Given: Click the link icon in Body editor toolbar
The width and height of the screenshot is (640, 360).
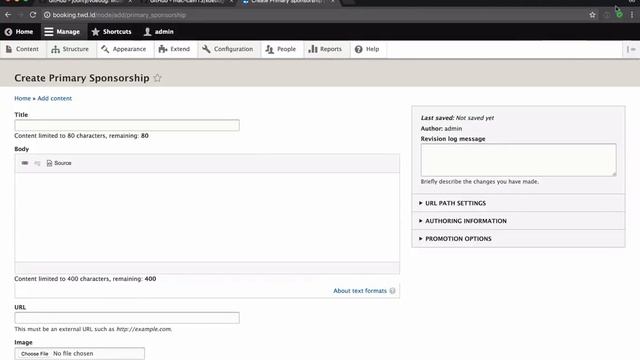Looking at the screenshot, I should coord(25,163).
